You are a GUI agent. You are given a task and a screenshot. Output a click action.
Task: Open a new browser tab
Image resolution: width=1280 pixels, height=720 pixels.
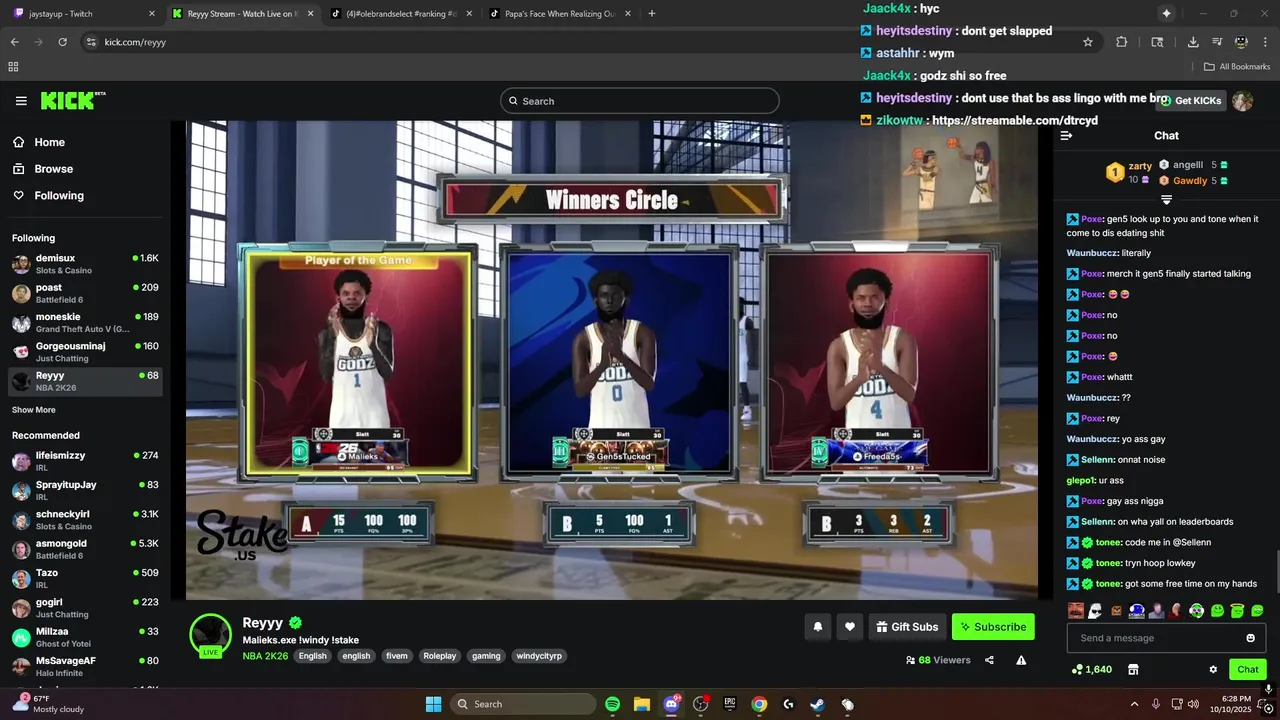[x=652, y=14]
